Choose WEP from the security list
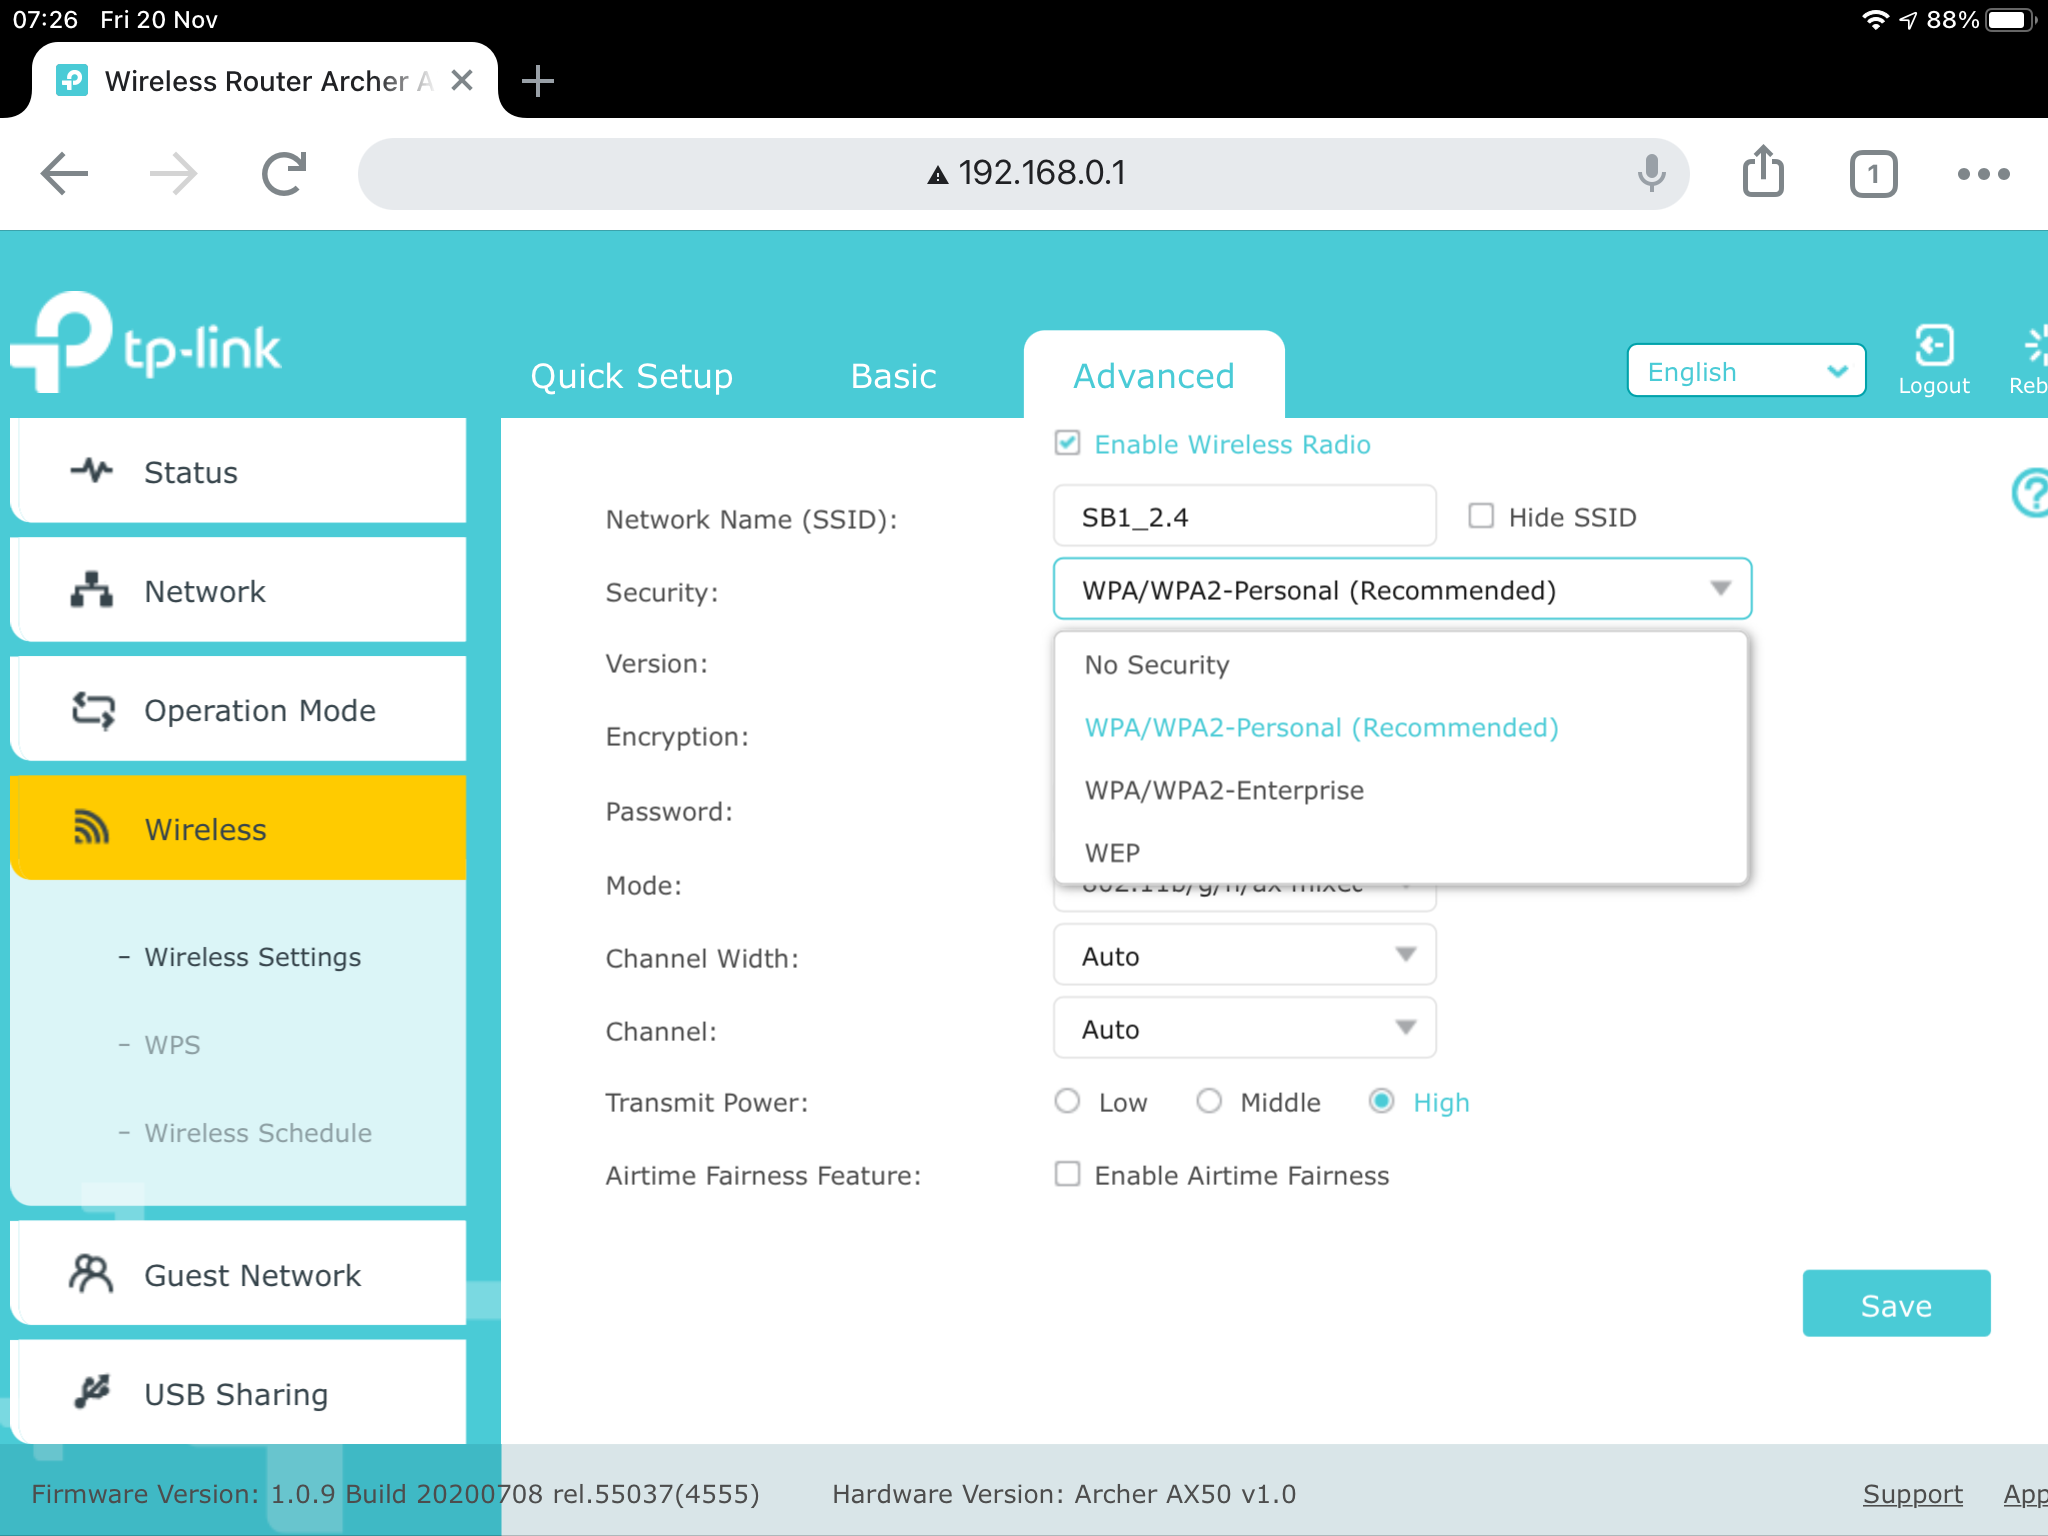The width and height of the screenshot is (2048, 1536). pos(1112,853)
